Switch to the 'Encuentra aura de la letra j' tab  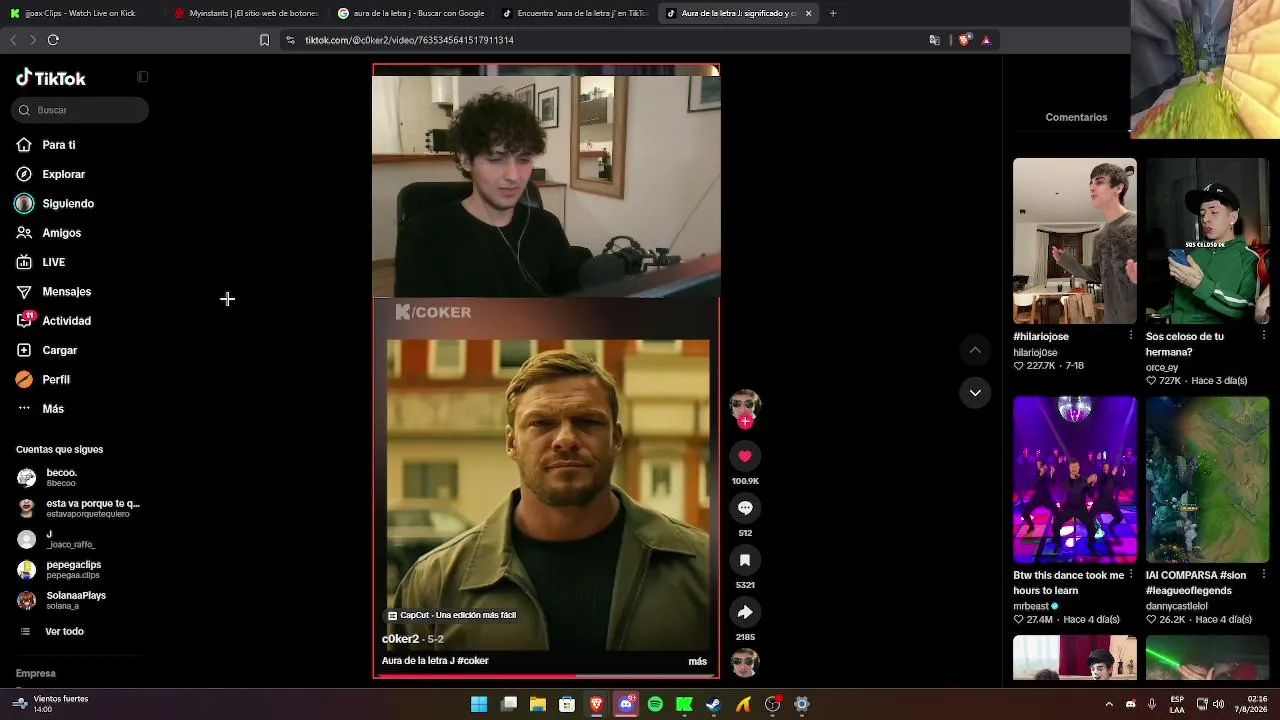pyautogui.click(x=575, y=13)
